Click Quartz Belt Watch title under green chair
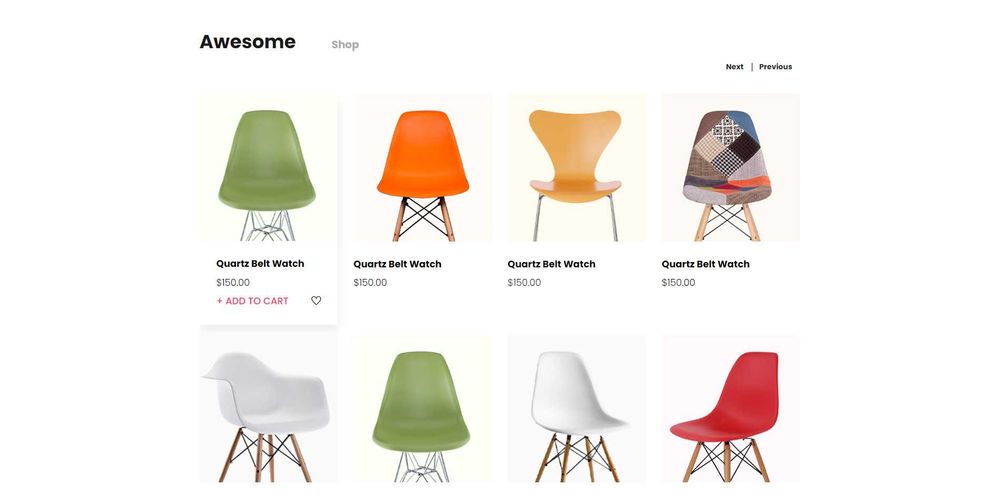 pyautogui.click(x=260, y=263)
